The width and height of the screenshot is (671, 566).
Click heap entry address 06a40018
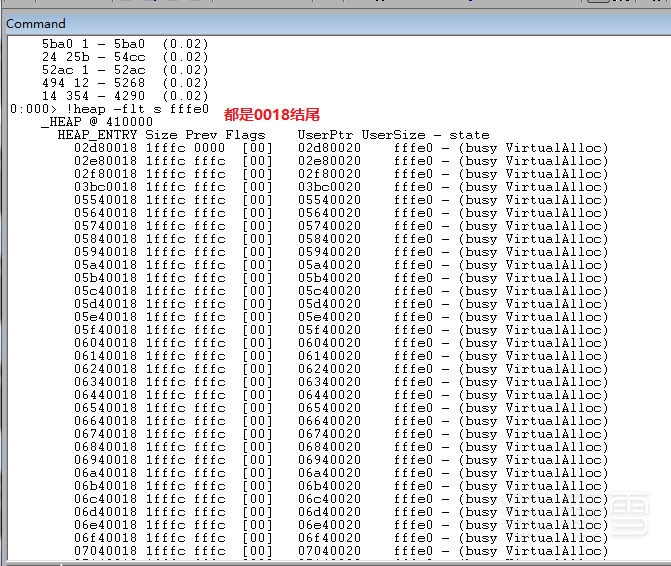coord(105,473)
